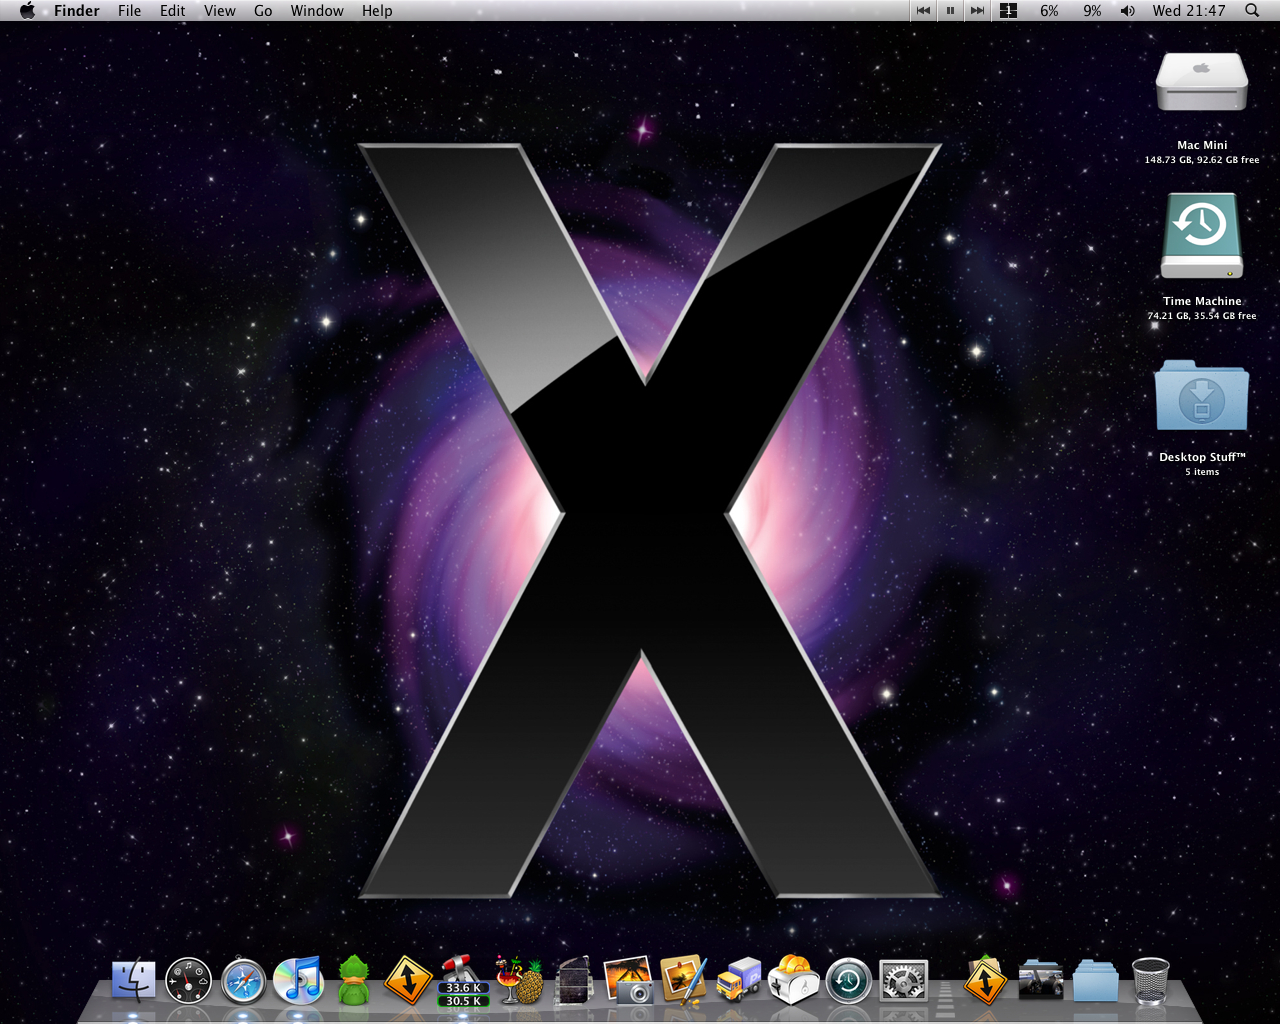
Task: Open the Trash in the Dock
Action: (x=1151, y=980)
